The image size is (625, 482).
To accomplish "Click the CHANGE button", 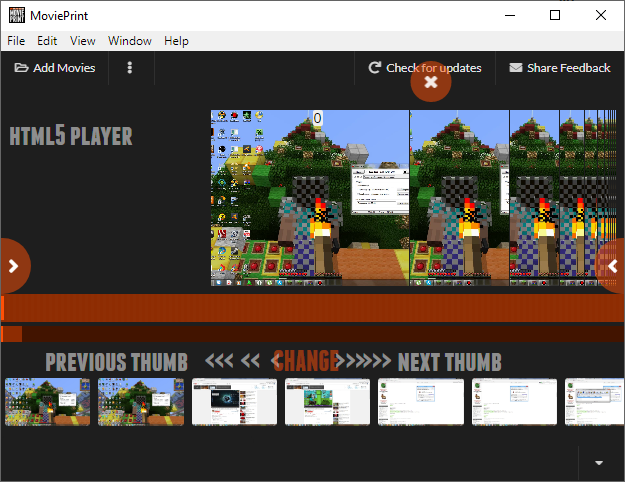I will click(x=306, y=361).
